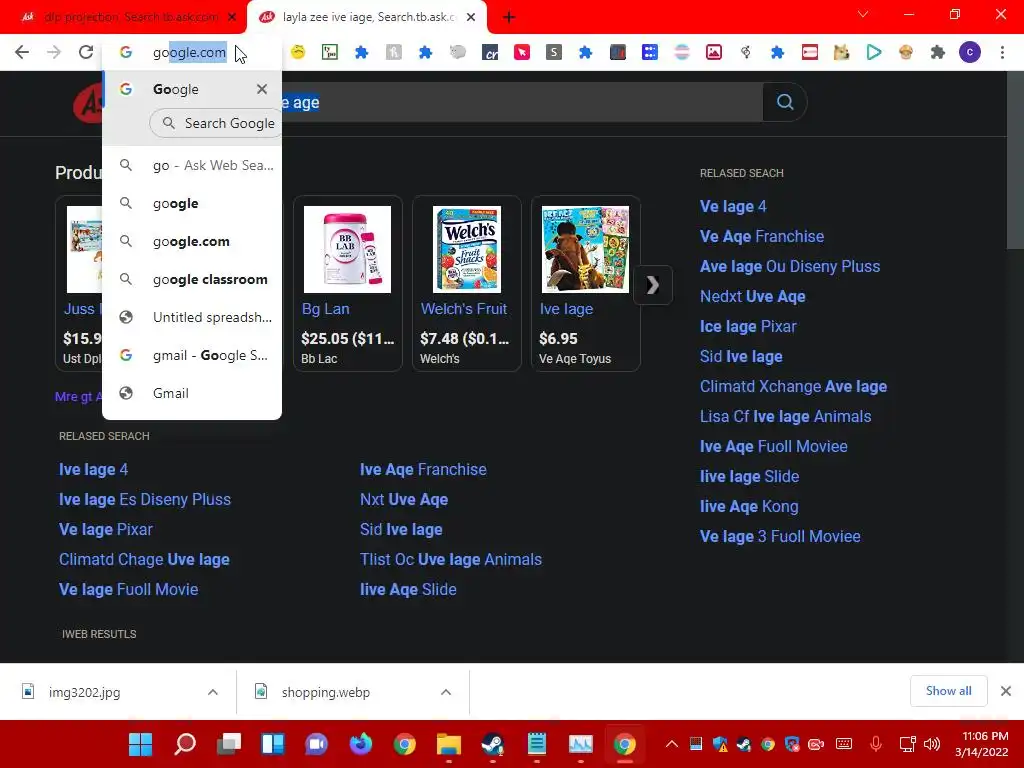Screen dimensions: 1024x768
Task: Click 'Show all' downloads button
Action: [x=948, y=691]
